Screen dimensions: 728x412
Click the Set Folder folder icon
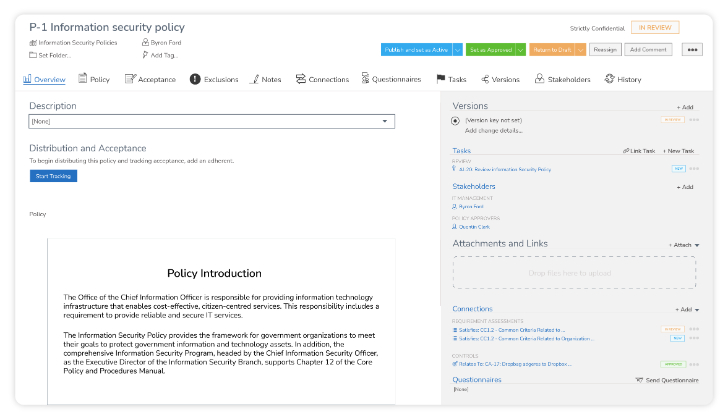pyautogui.click(x=33, y=55)
